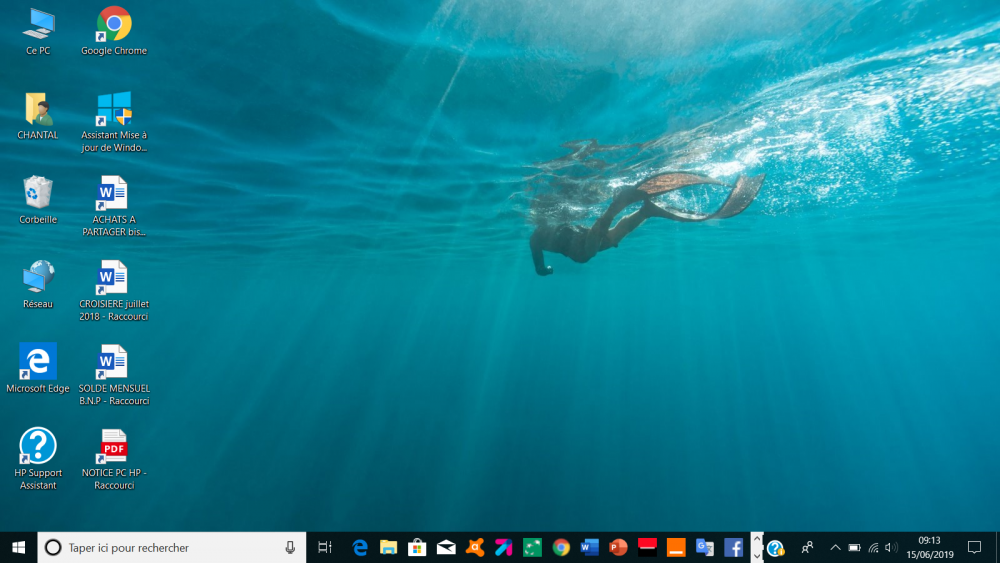Screen dimensions: 1000x563
Task: Open the Wi-Fi network tray menu
Action: [x=874, y=547]
